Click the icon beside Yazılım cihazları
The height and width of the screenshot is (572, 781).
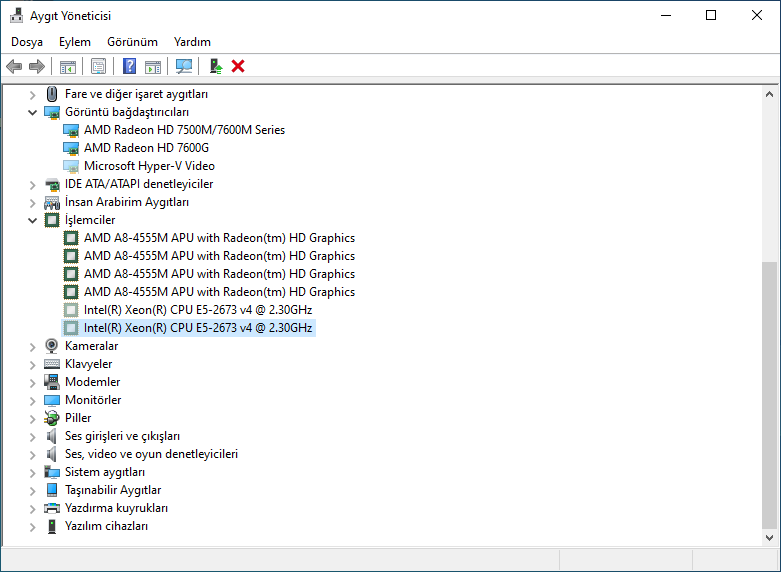(52, 526)
